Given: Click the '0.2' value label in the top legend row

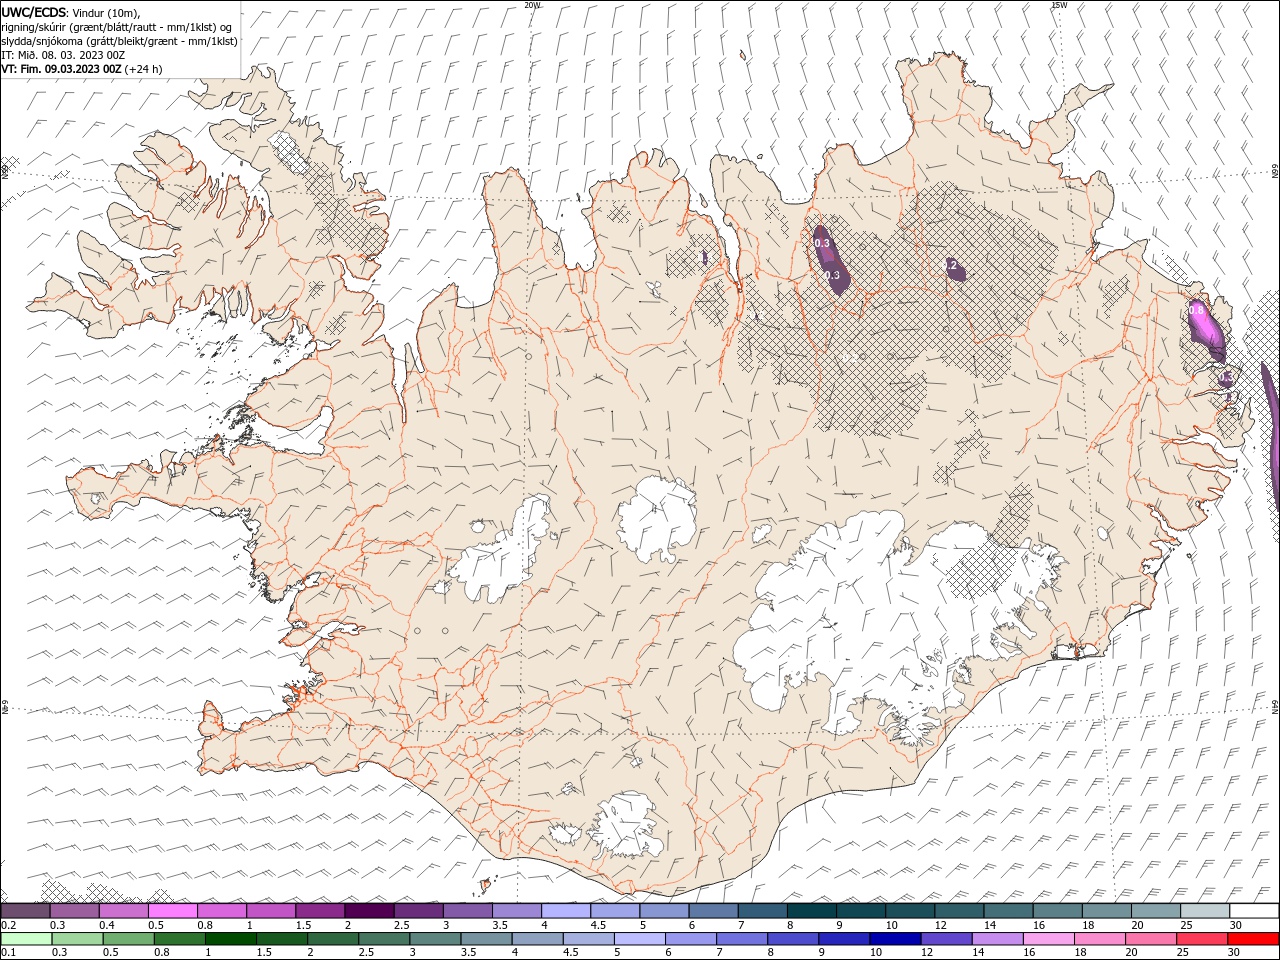Looking at the screenshot, I should [8, 925].
